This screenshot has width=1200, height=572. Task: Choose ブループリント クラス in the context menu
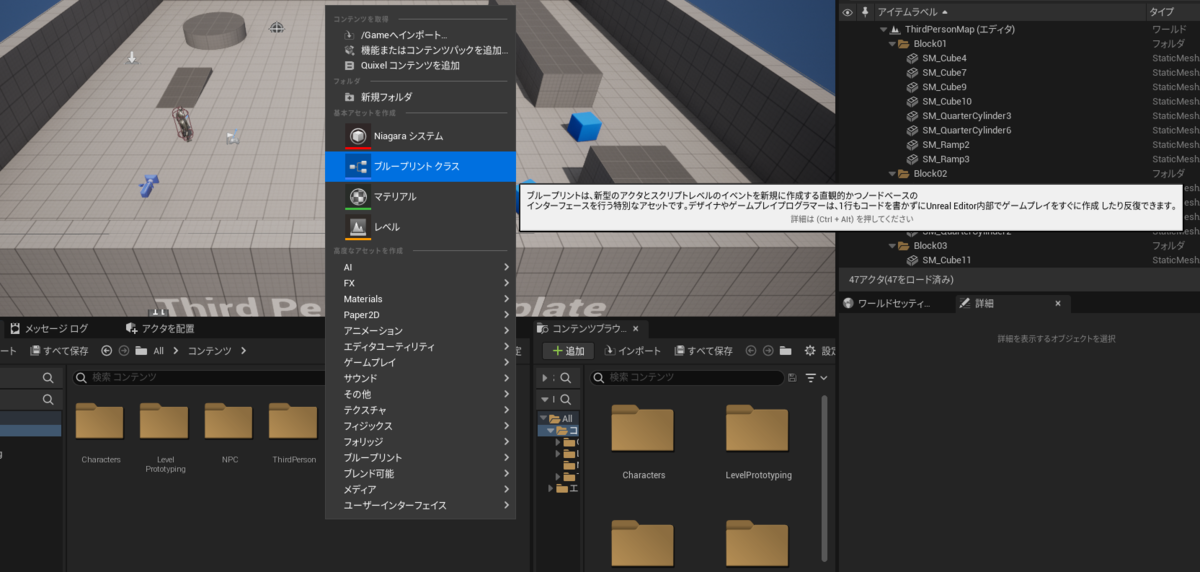(420, 166)
